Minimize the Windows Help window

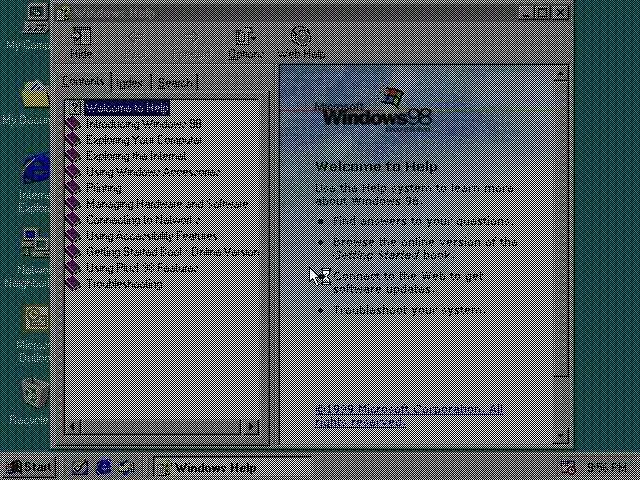(526, 13)
